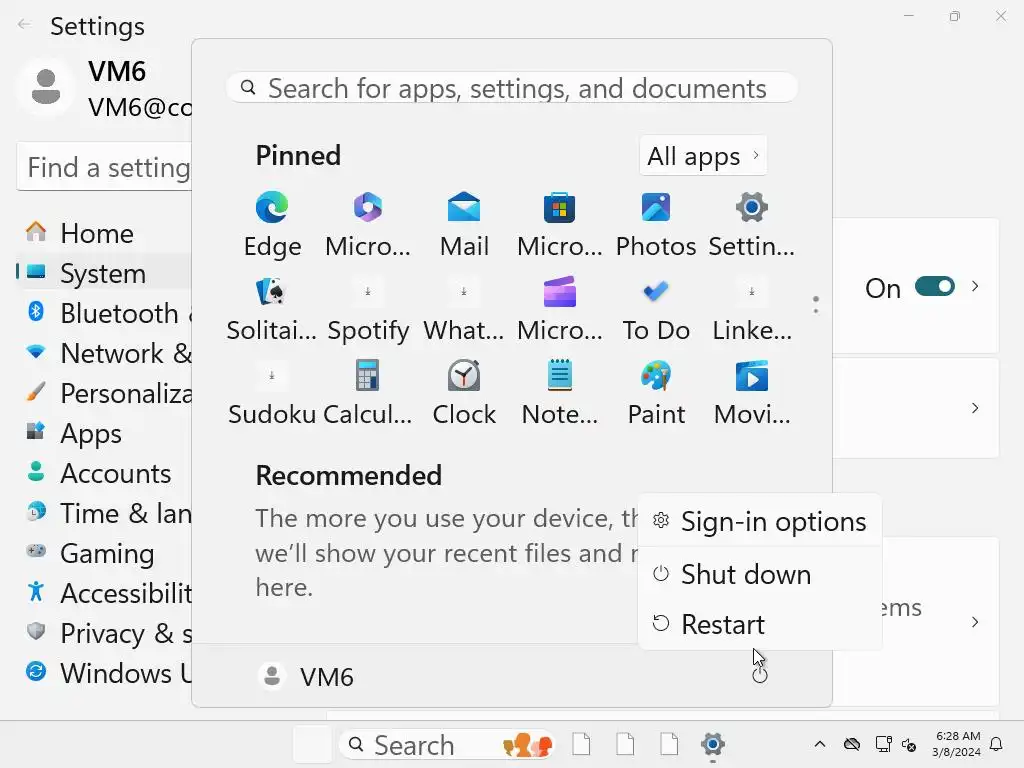Open the To Do app

point(656,309)
